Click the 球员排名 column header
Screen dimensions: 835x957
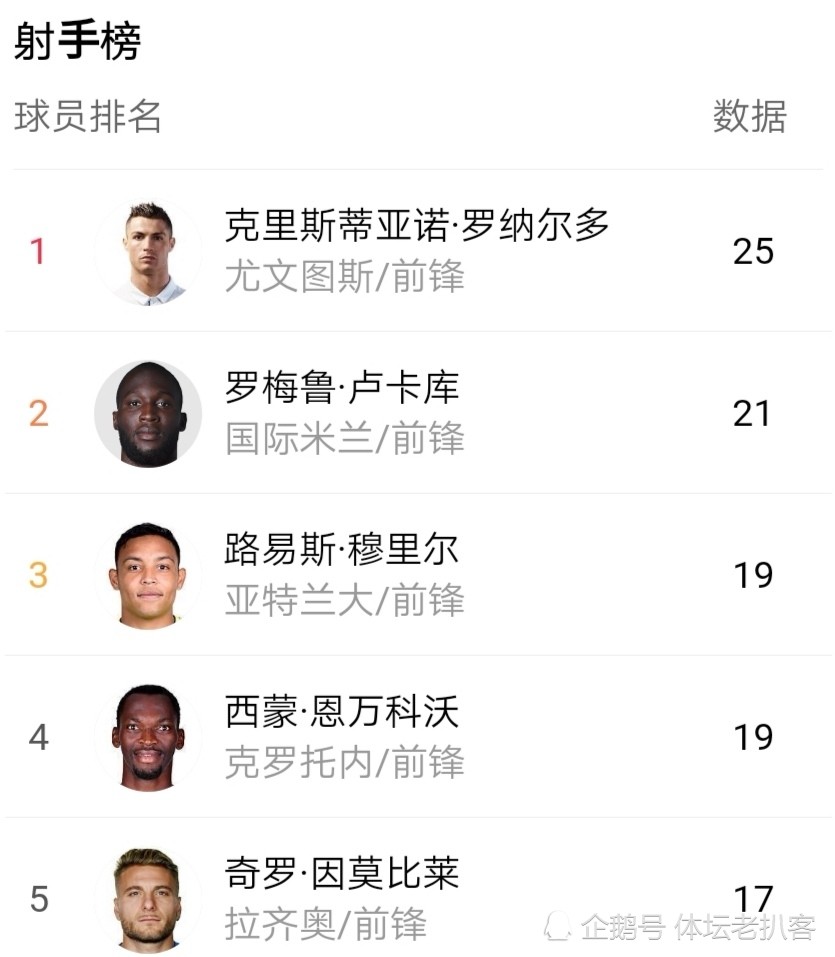[x=88, y=116]
